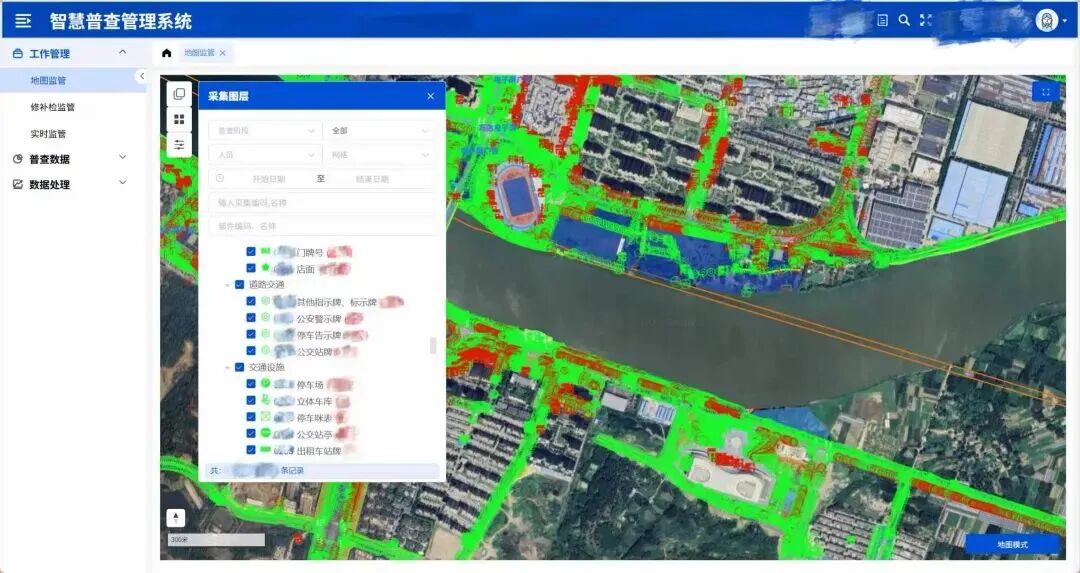This screenshot has width=1080, height=573.
Task: Focus the collection code/name search input
Action: [322, 203]
